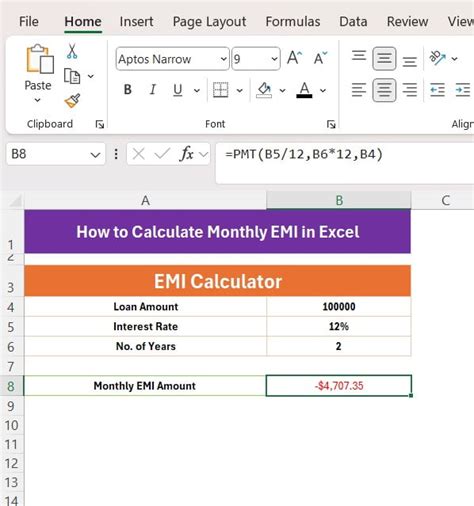Switch to Home tab
The height and width of the screenshot is (506, 474).
[x=83, y=22]
